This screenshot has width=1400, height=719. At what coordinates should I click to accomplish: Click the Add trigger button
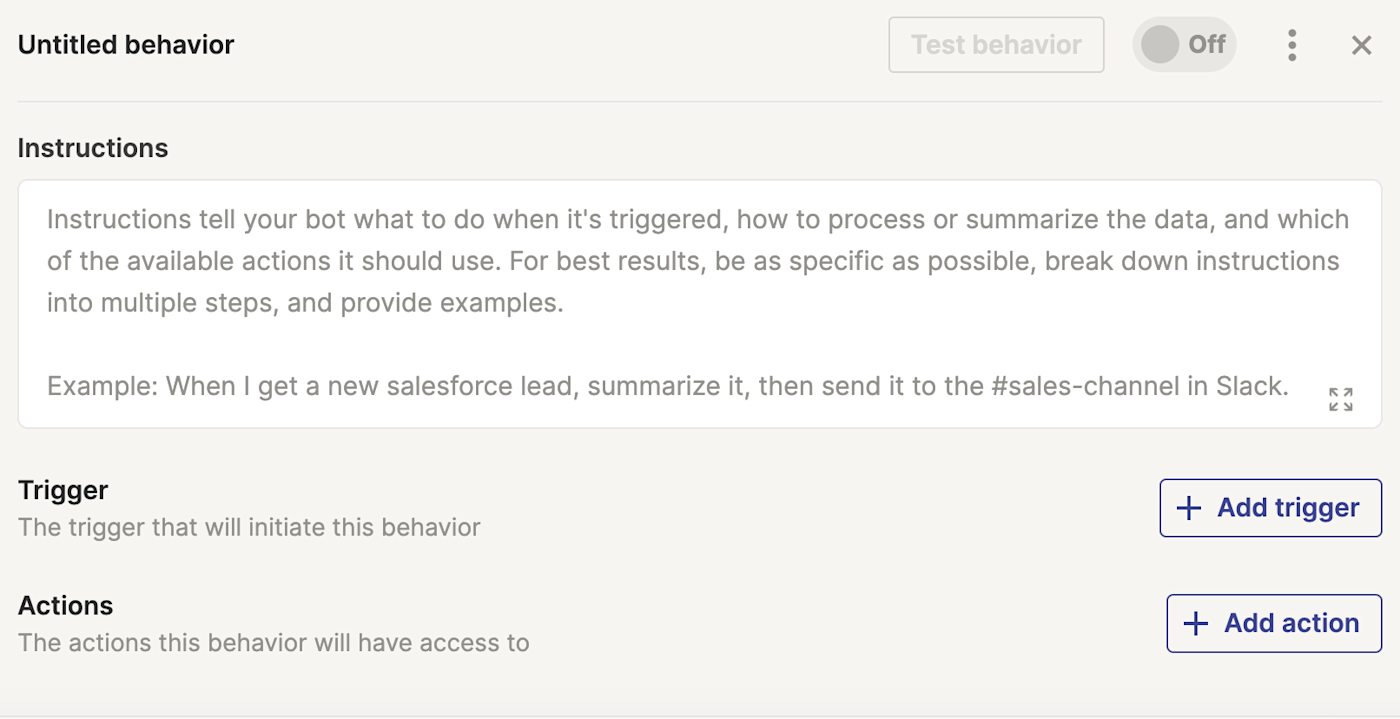click(1270, 508)
